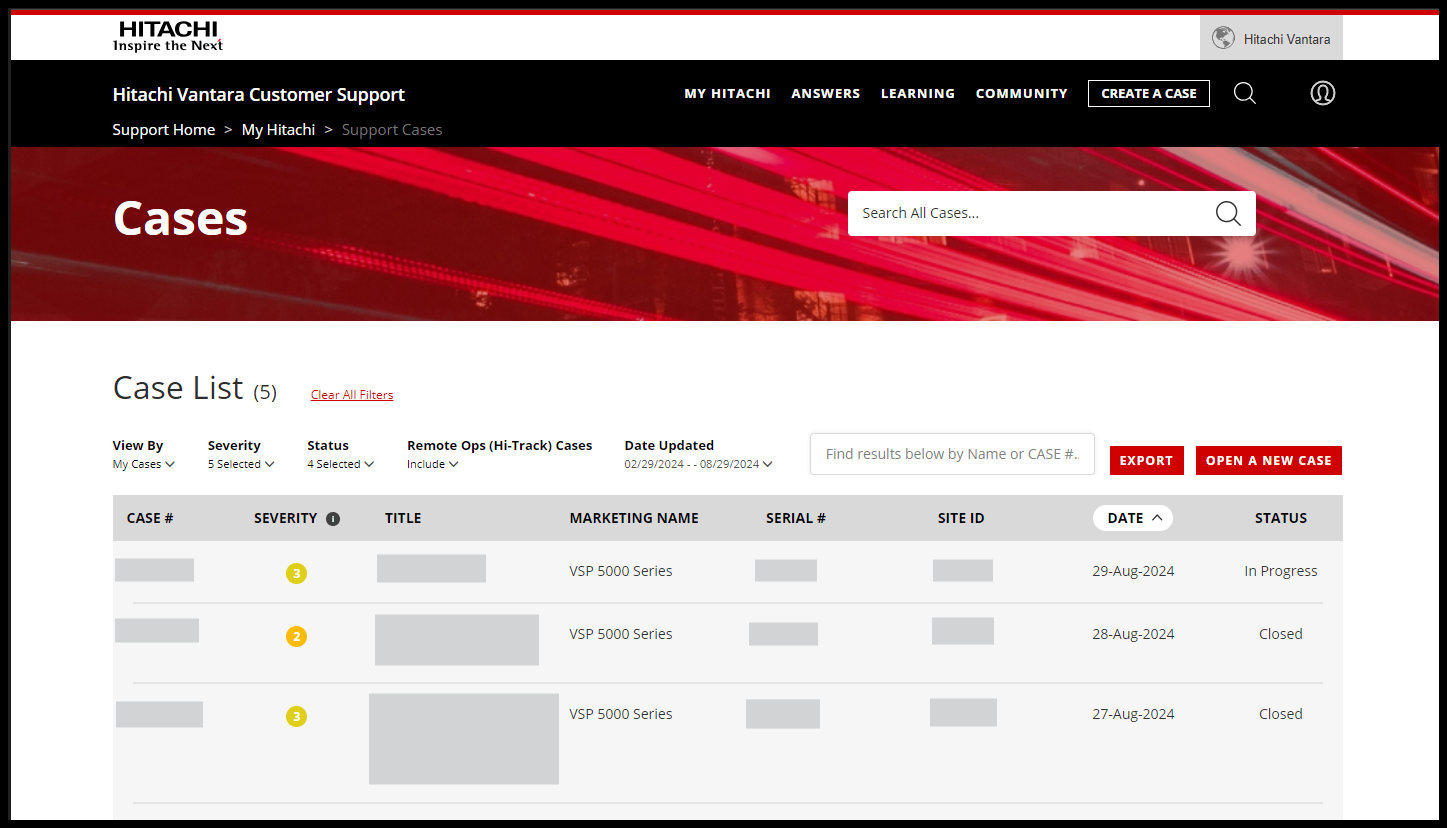This screenshot has width=1447, height=828.
Task: Open the user profile icon
Action: click(x=1323, y=93)
